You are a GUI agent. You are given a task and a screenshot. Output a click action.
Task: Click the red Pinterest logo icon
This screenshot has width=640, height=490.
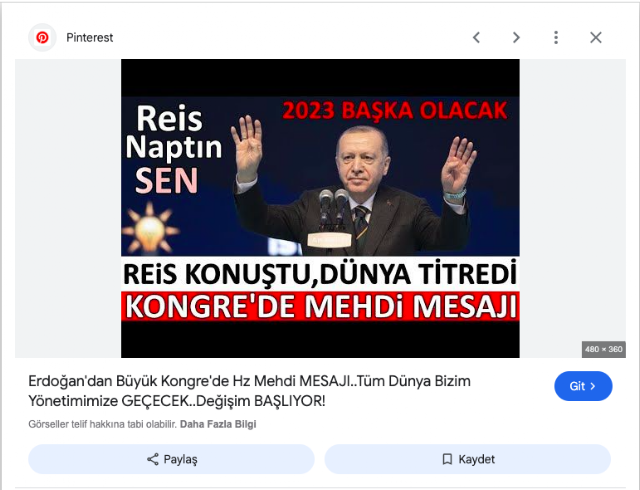click(x=42, y=38)
